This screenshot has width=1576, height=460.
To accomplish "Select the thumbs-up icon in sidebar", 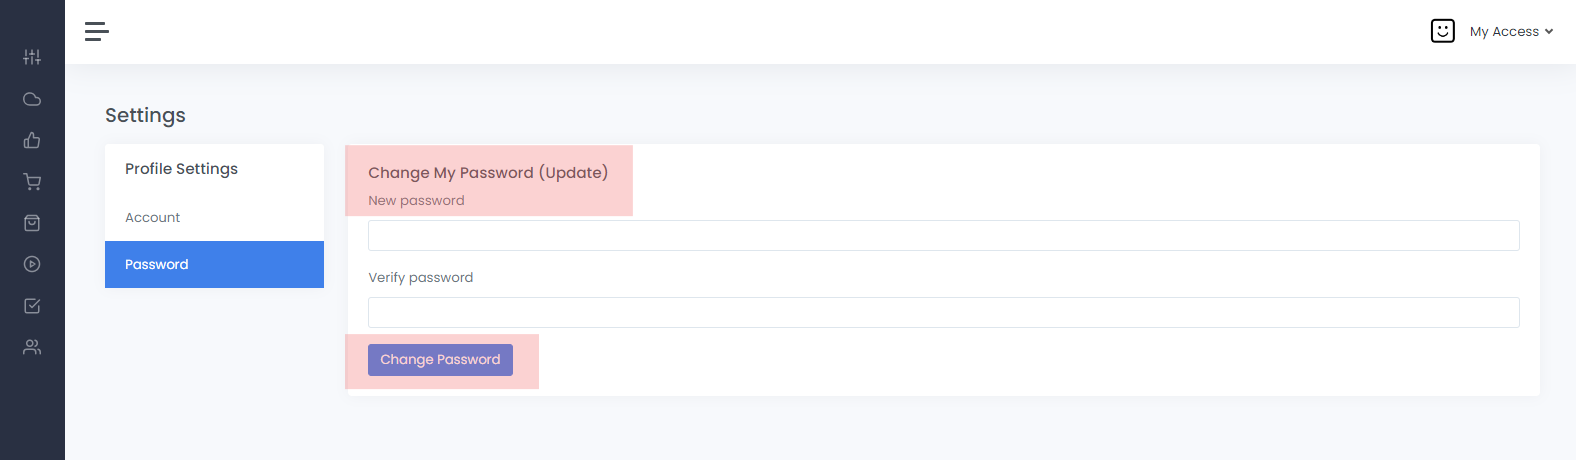I will click(32, 140).
